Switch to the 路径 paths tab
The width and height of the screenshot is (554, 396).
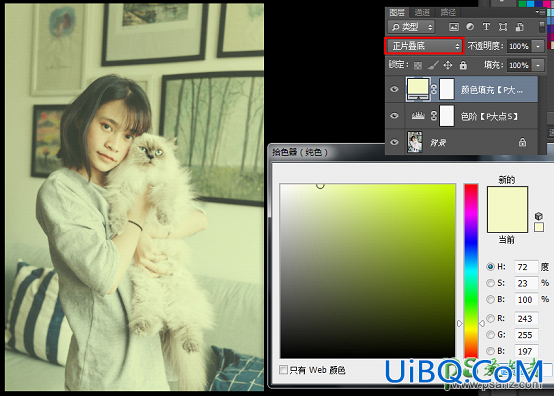coord(448,13)
